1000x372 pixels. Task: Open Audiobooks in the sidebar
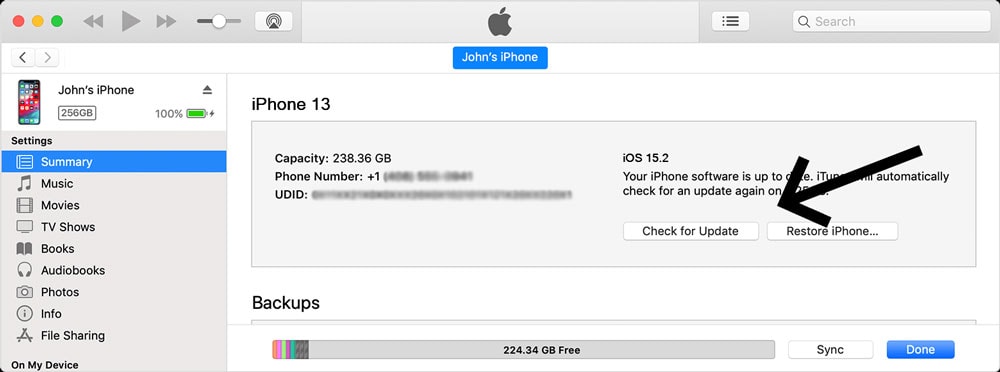pyautogui.click(x=114, y=271)
